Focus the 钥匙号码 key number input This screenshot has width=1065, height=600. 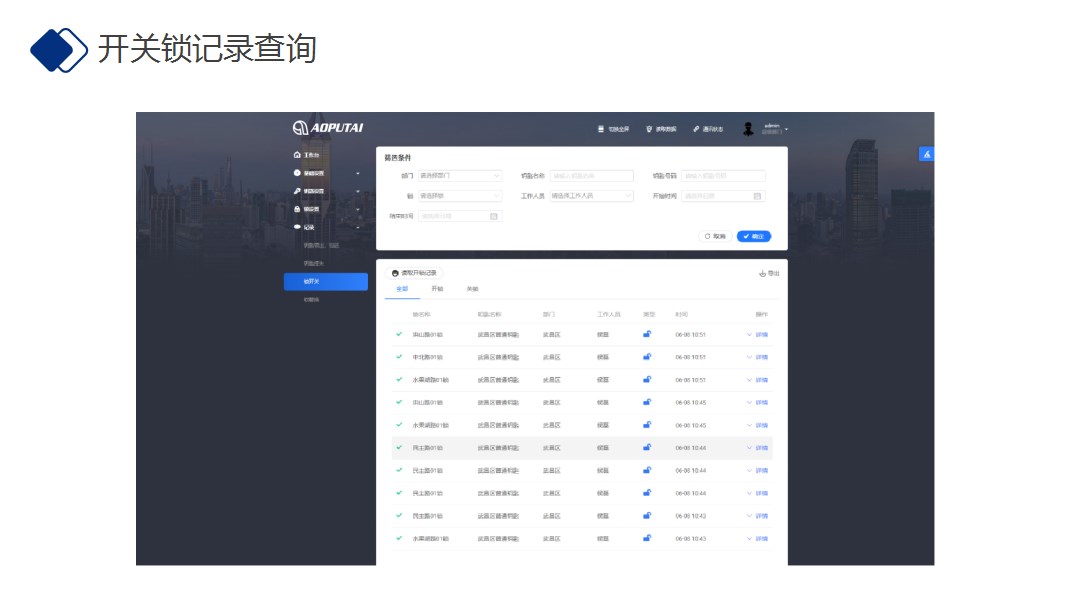point(723,176)
